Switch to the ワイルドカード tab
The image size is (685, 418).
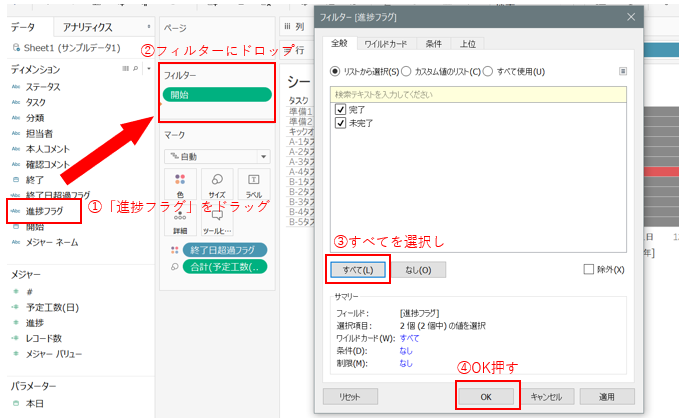[x=385, y=44]
